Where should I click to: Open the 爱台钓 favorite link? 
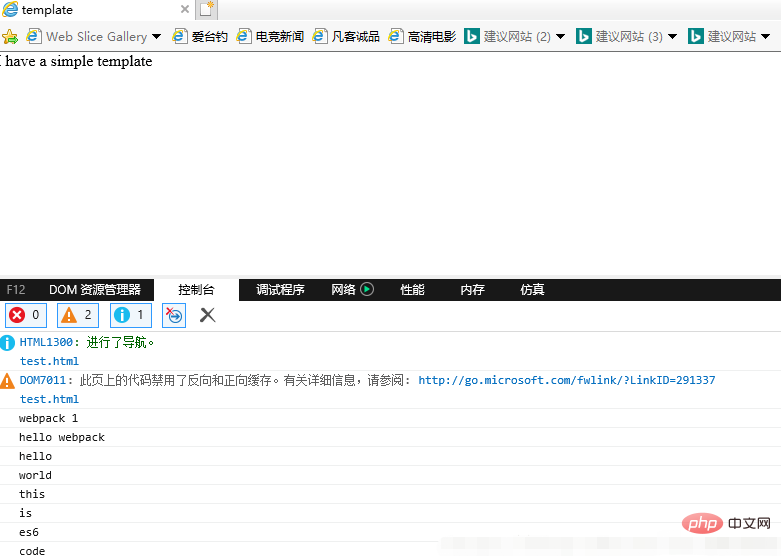[210, 36]
